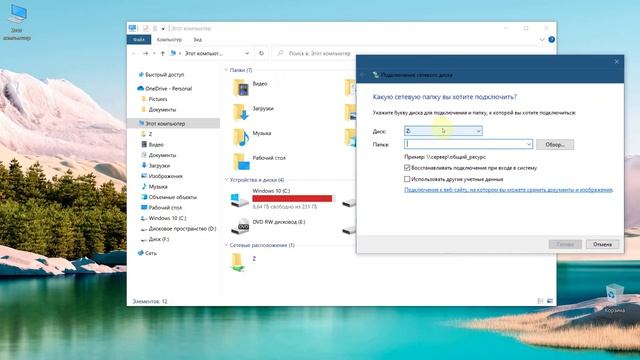640x360 pixels.
Task: Open the Видео folder icon in Explorer
Action: [x=241, y=87]
